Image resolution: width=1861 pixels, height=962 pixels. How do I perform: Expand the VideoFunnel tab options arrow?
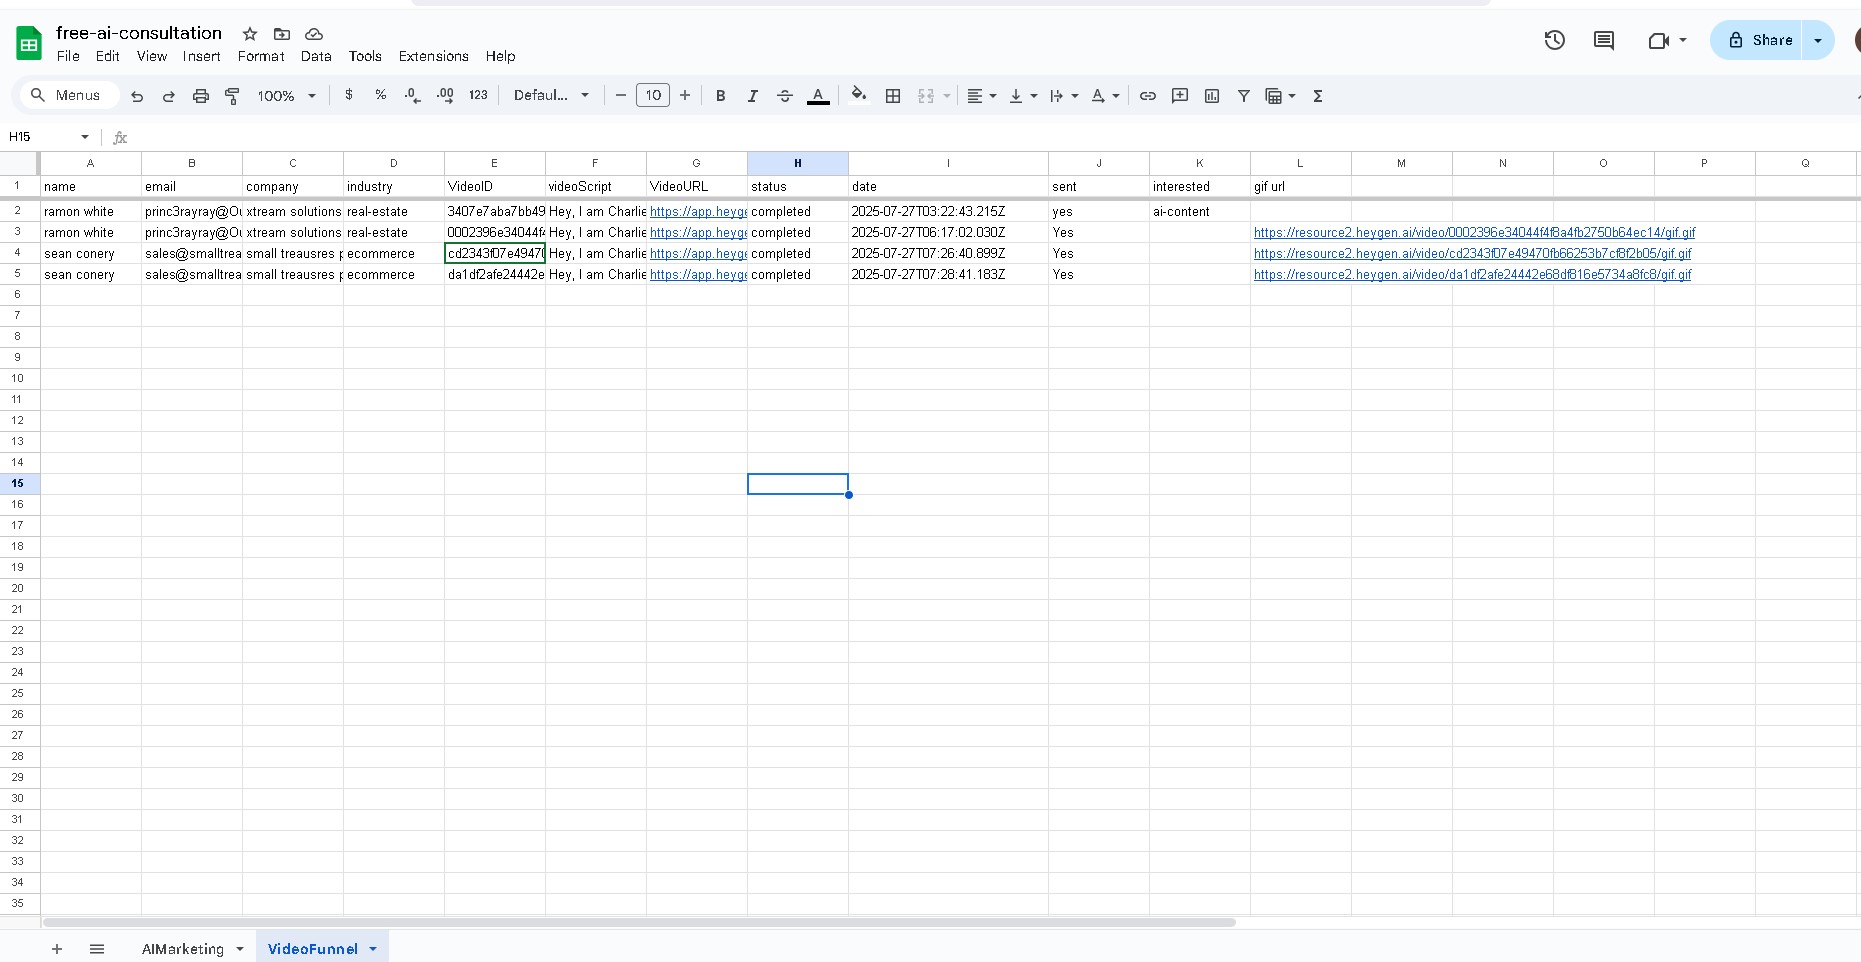tap(373, 949)
